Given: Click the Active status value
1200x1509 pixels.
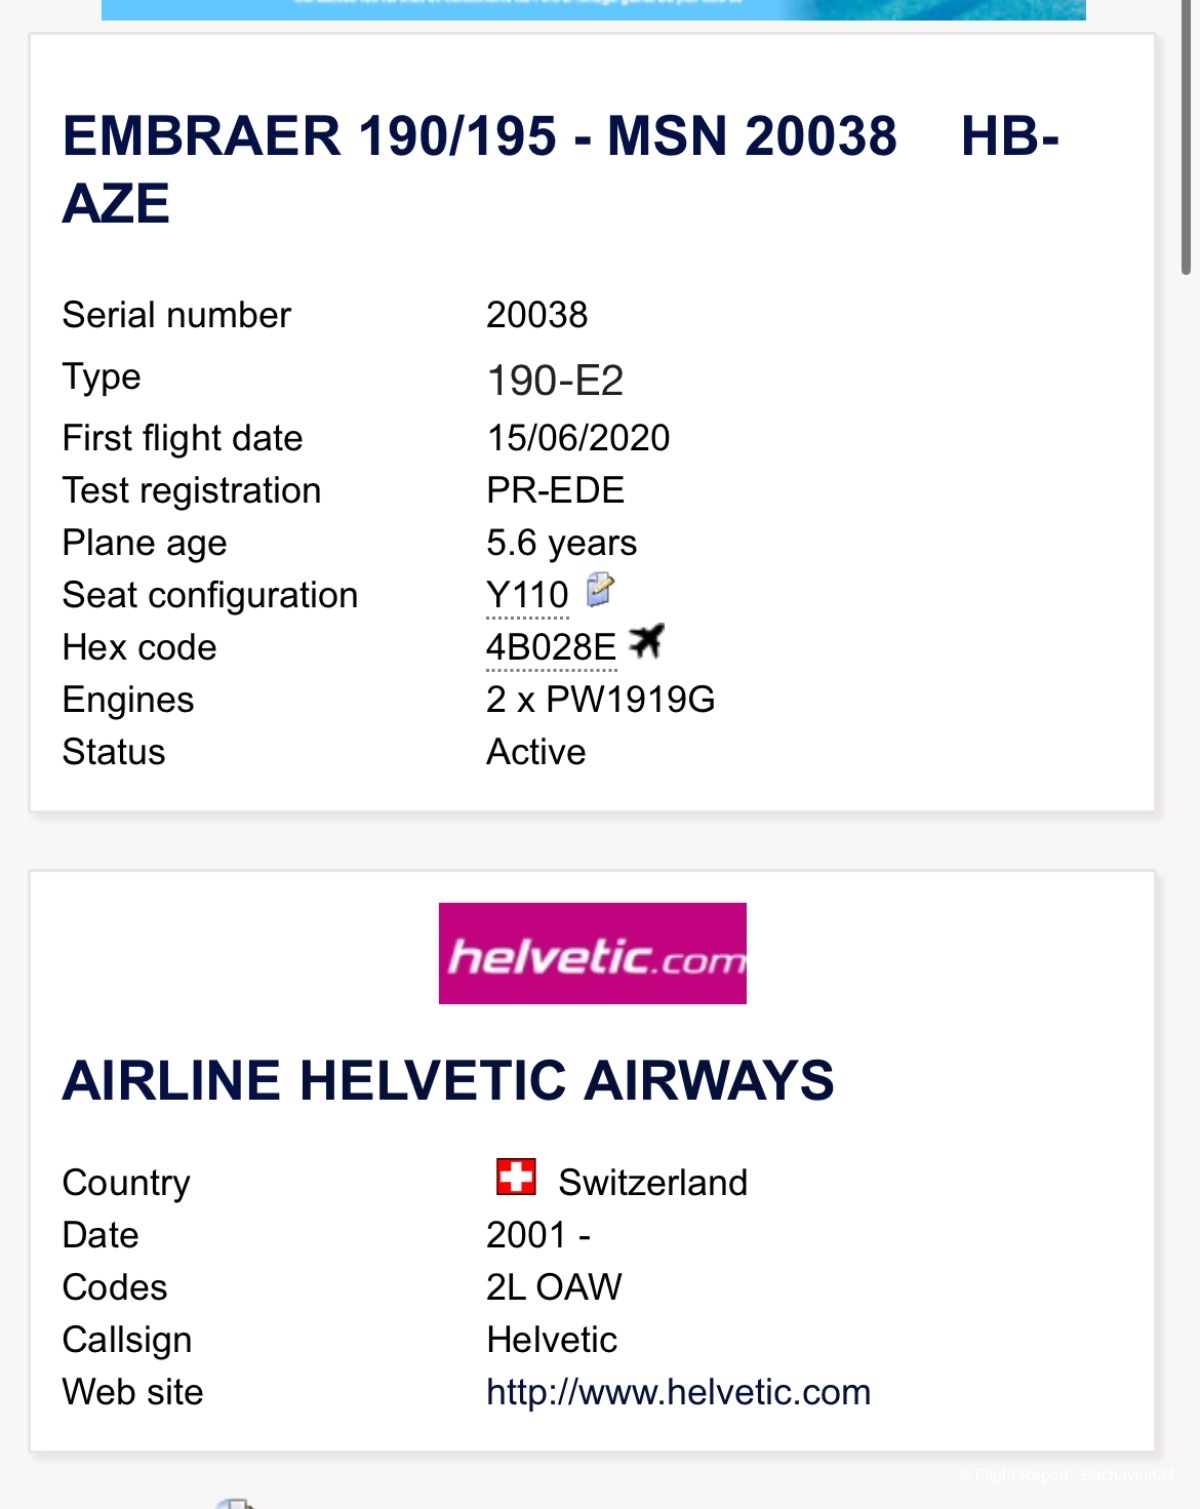Looking at the screenshot, I should tap(536, 752).
